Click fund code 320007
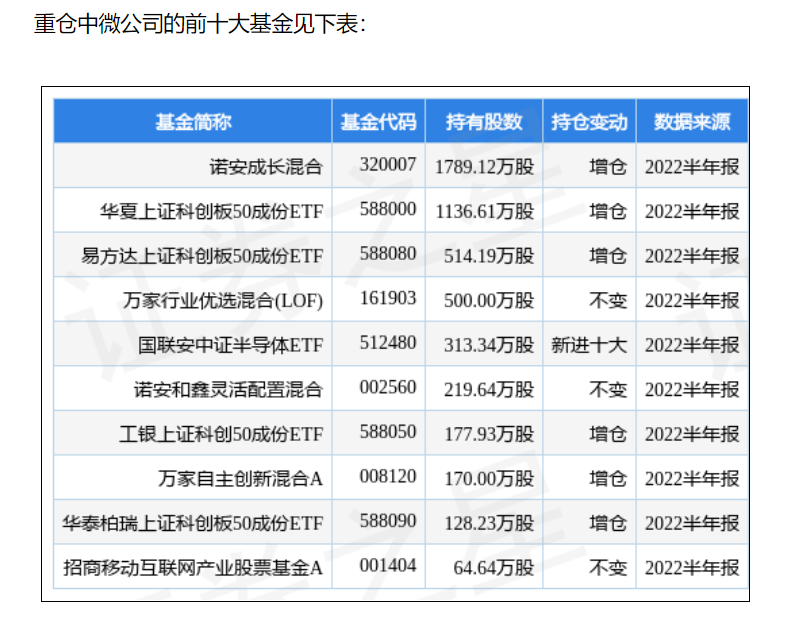Viewport: 796px width, 626px height. [388, 164]
